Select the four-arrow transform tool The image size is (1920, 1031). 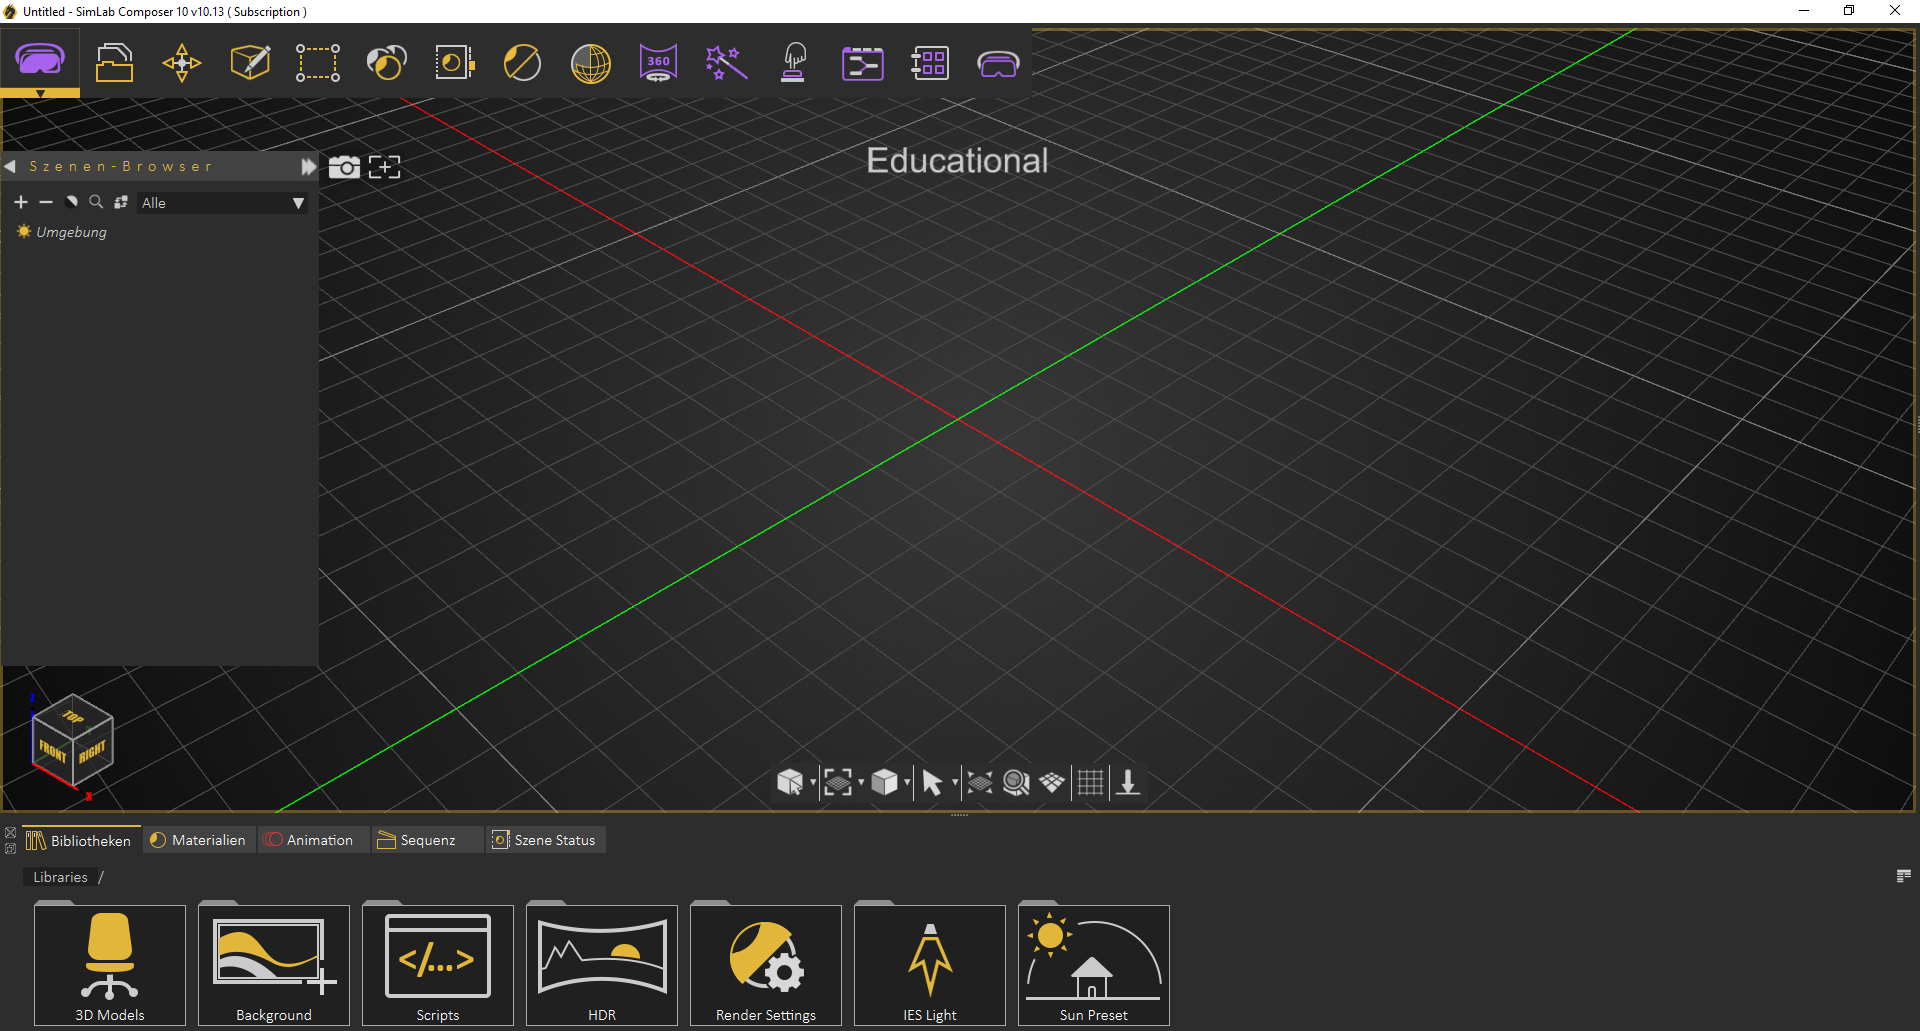click(x=182, y=62)
